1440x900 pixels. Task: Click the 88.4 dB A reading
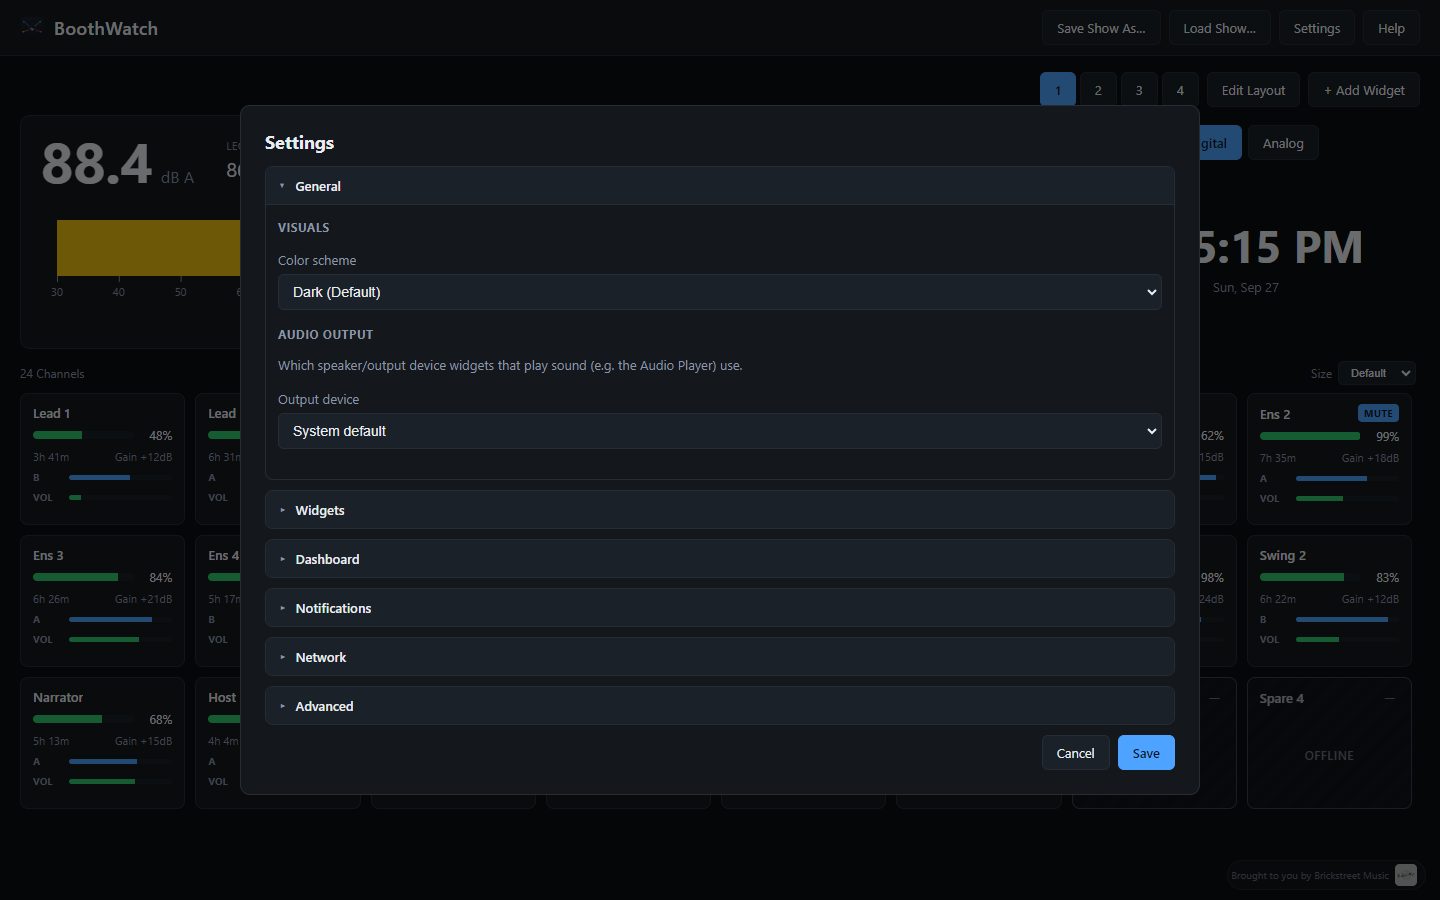(118, 165)
